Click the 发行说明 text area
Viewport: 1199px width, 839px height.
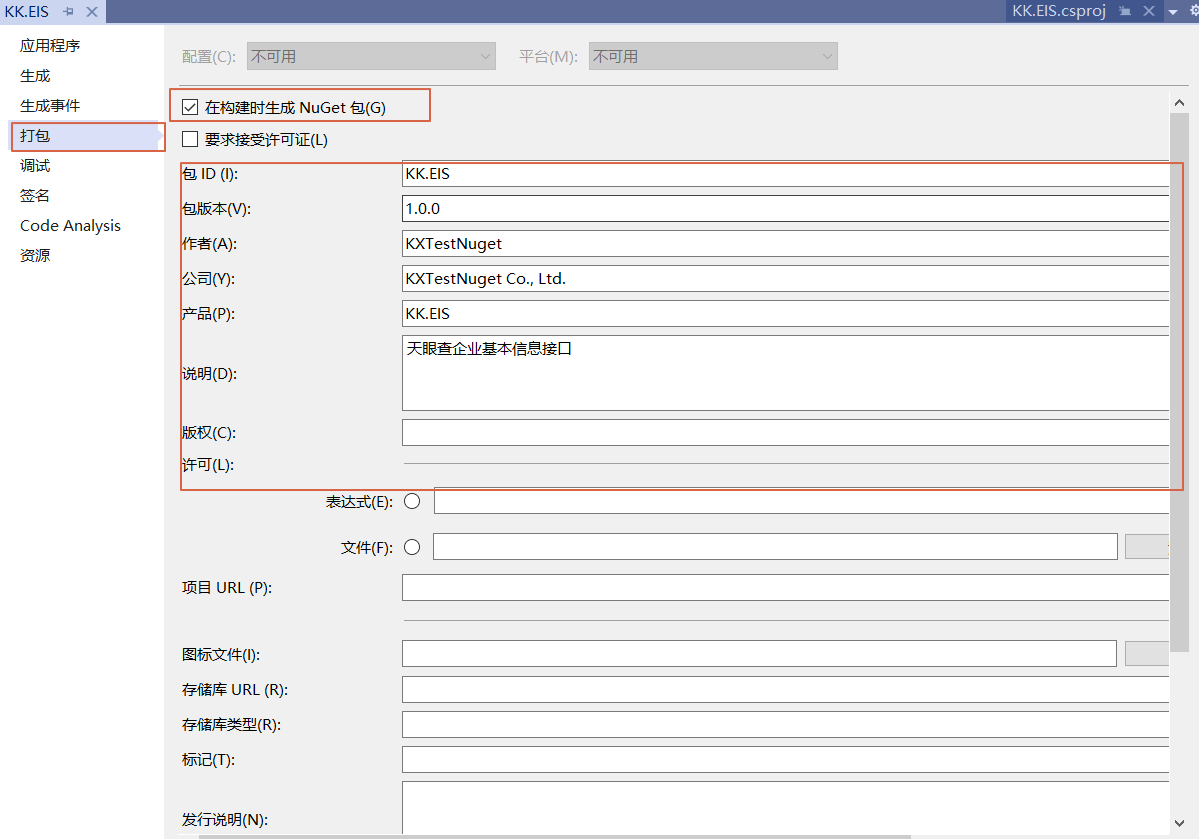(785, 808)
